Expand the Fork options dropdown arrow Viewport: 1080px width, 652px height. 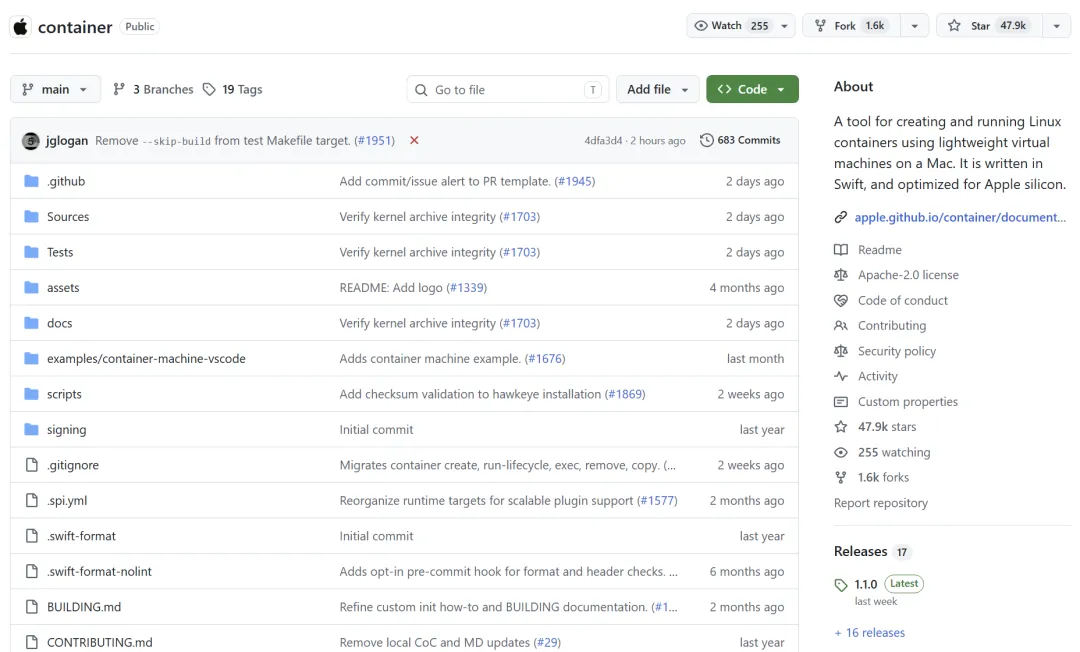point(915,26)
